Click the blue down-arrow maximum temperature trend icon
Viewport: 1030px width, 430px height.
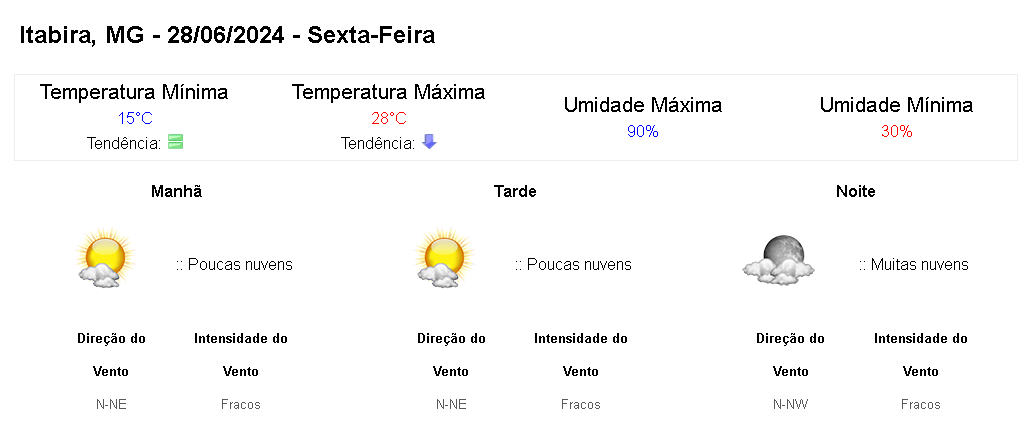pyautogui.click(x=429, y=142)
